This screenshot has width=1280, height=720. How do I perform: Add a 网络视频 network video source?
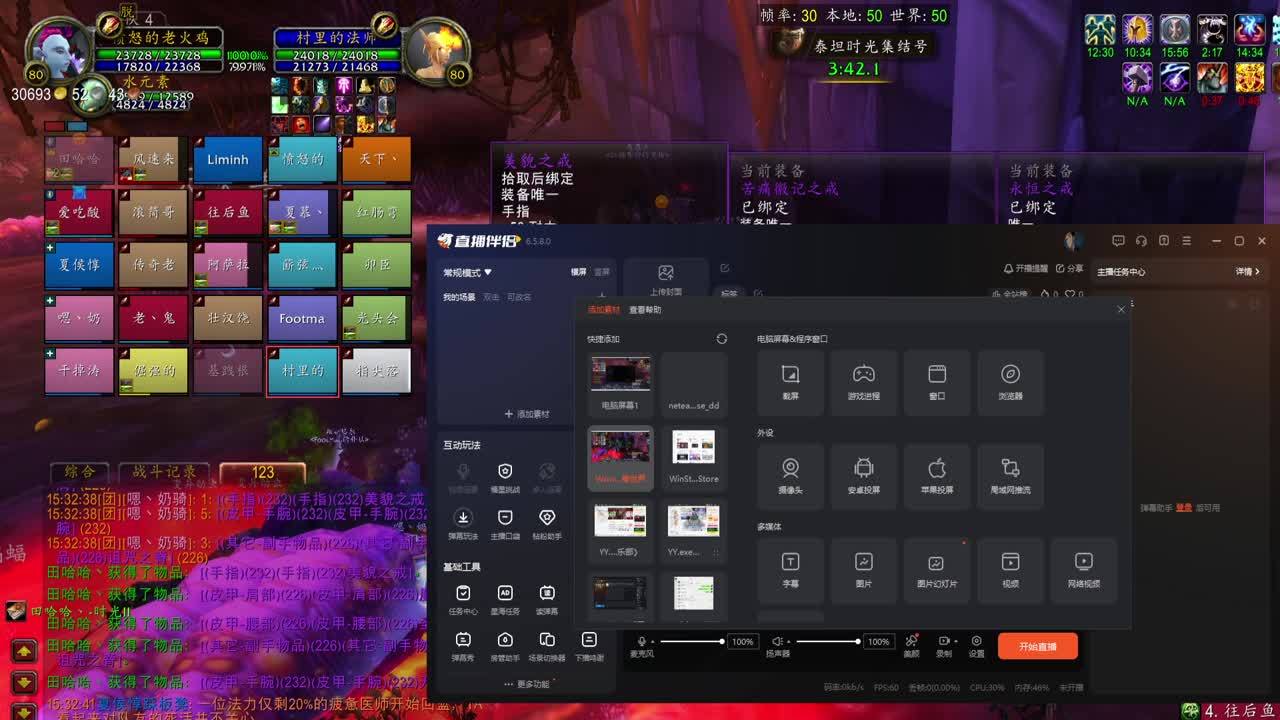pyautogui.click(x=1083, y=569)
